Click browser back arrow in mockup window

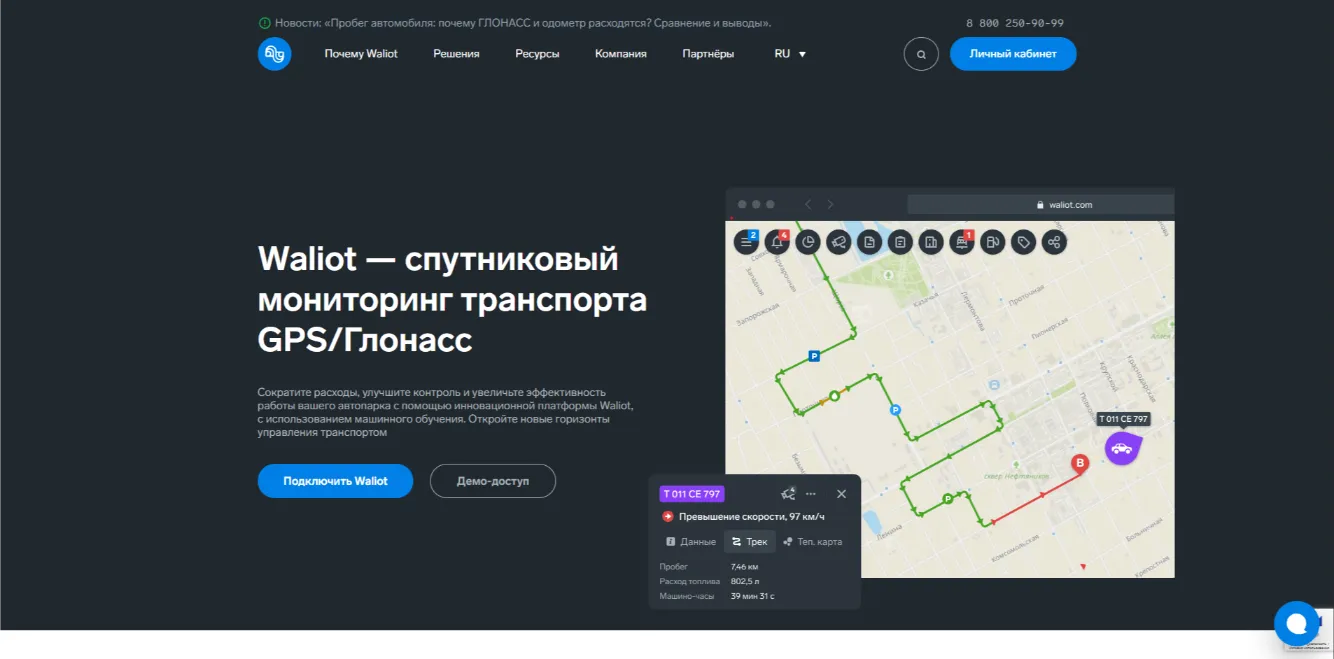tap(808, 204)
